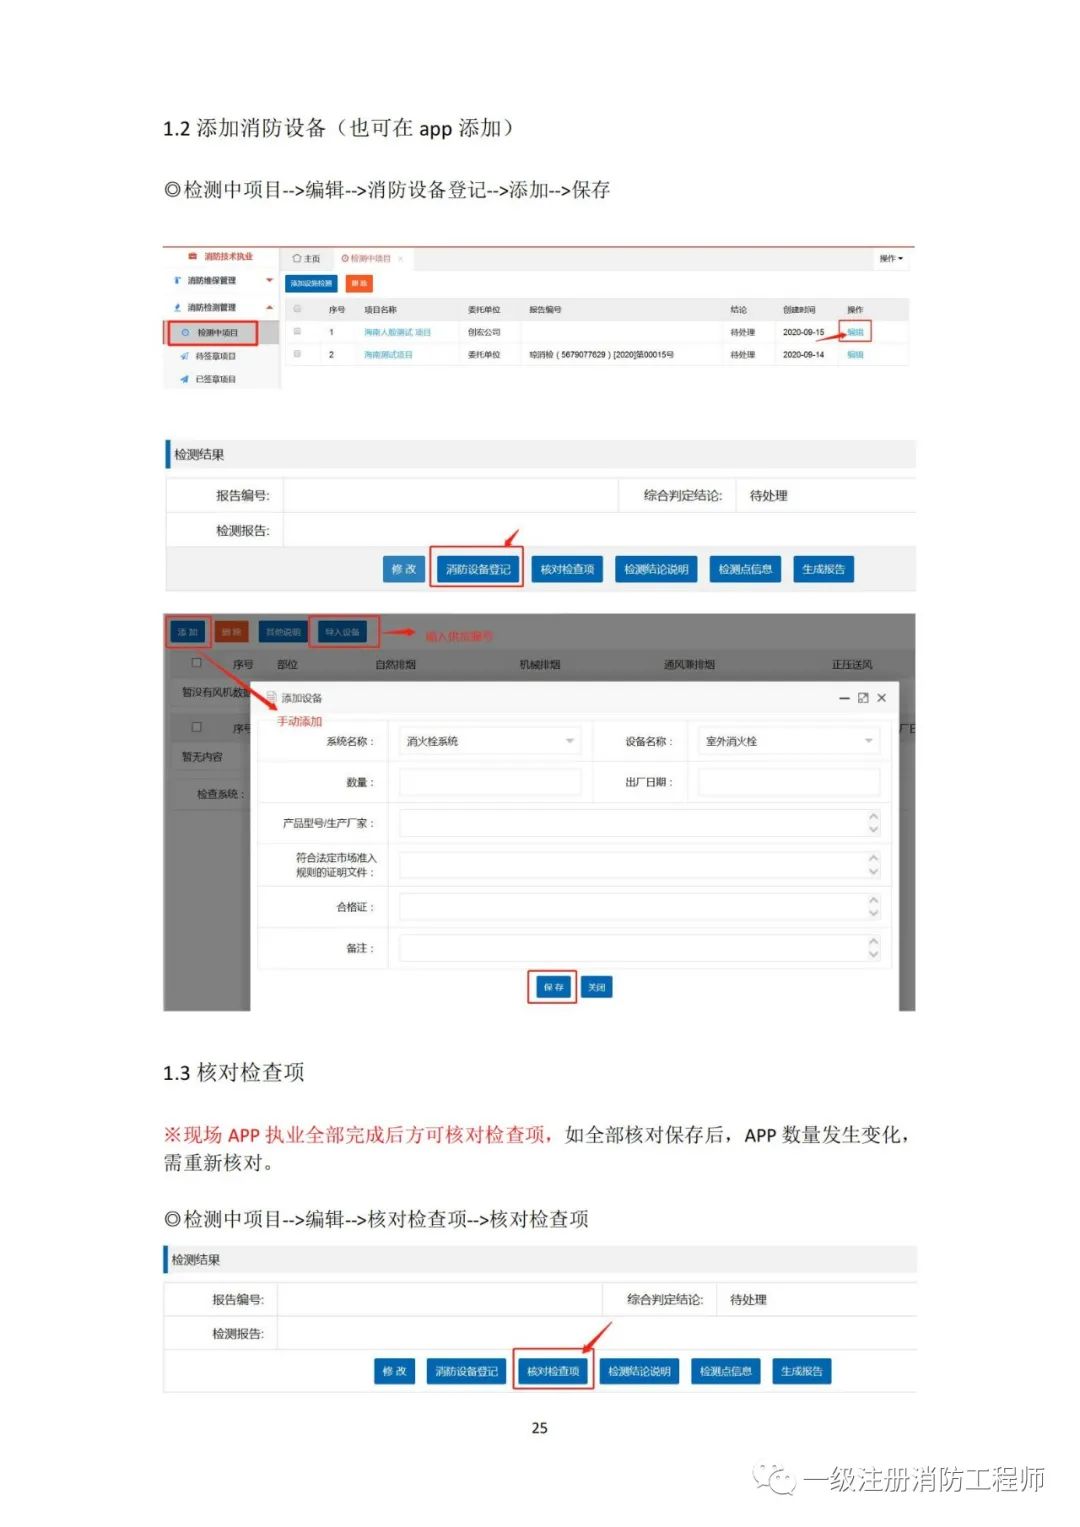Viewport: 1080px width, 1527px height.
Task: Toggle the select-all checkbox in project table header
Action: coord(297,309)
